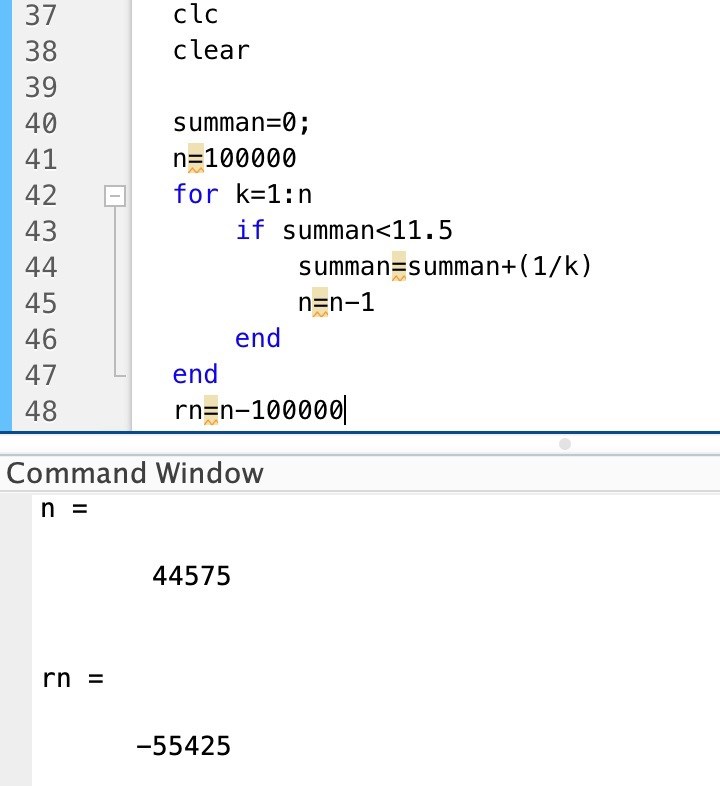The image size is (720, 786).
Task: Click line number 48 in the gutter
Action: pyautogui.click(x=40, y=410)
